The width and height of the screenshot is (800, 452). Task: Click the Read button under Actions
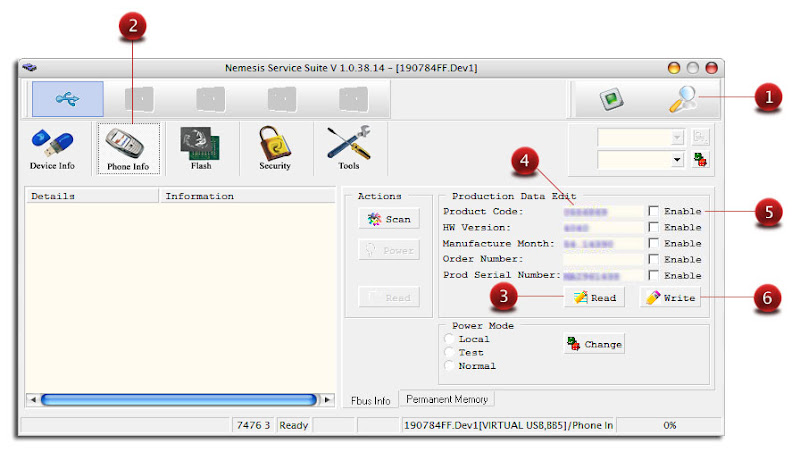(389, 297)
